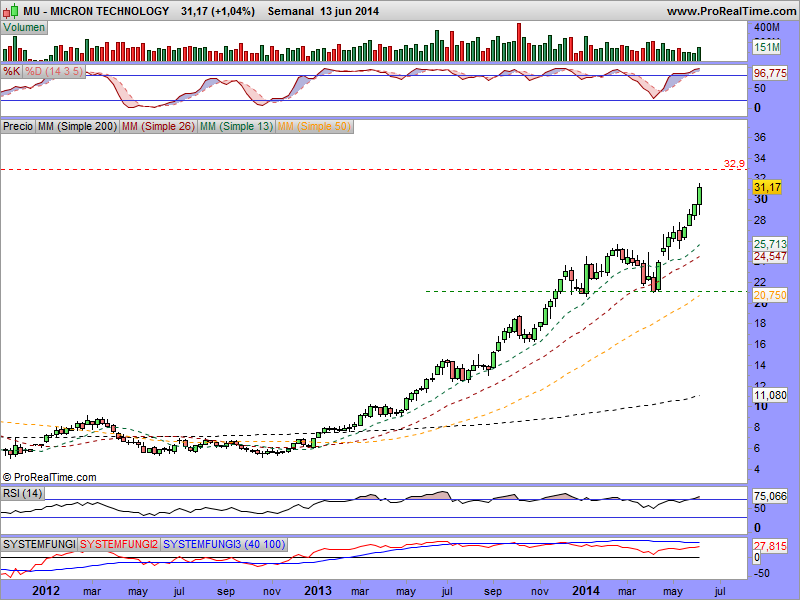Click the 24,547 moving average value
800x600 pixels.
(x=770, y=256)
